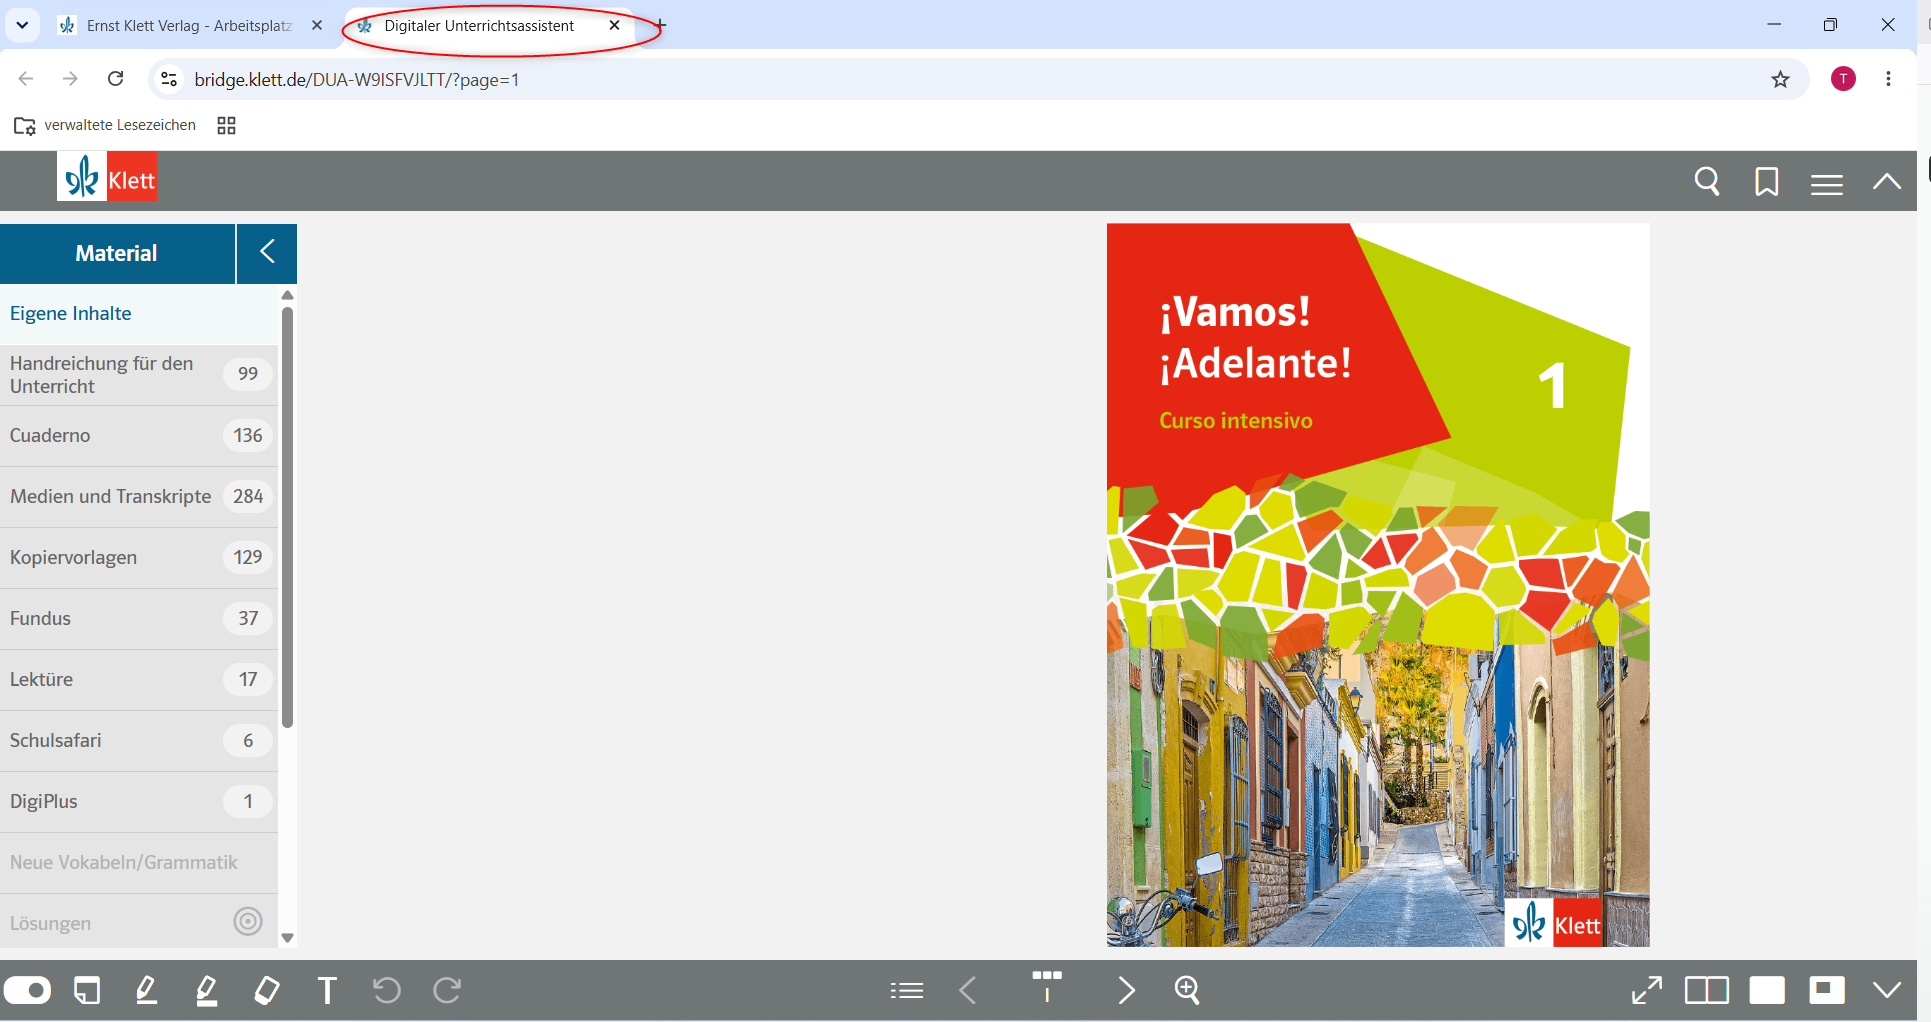This screenshot has height=1022, width=1931.
Task: Go to the next page
Action: [1127, 990]
